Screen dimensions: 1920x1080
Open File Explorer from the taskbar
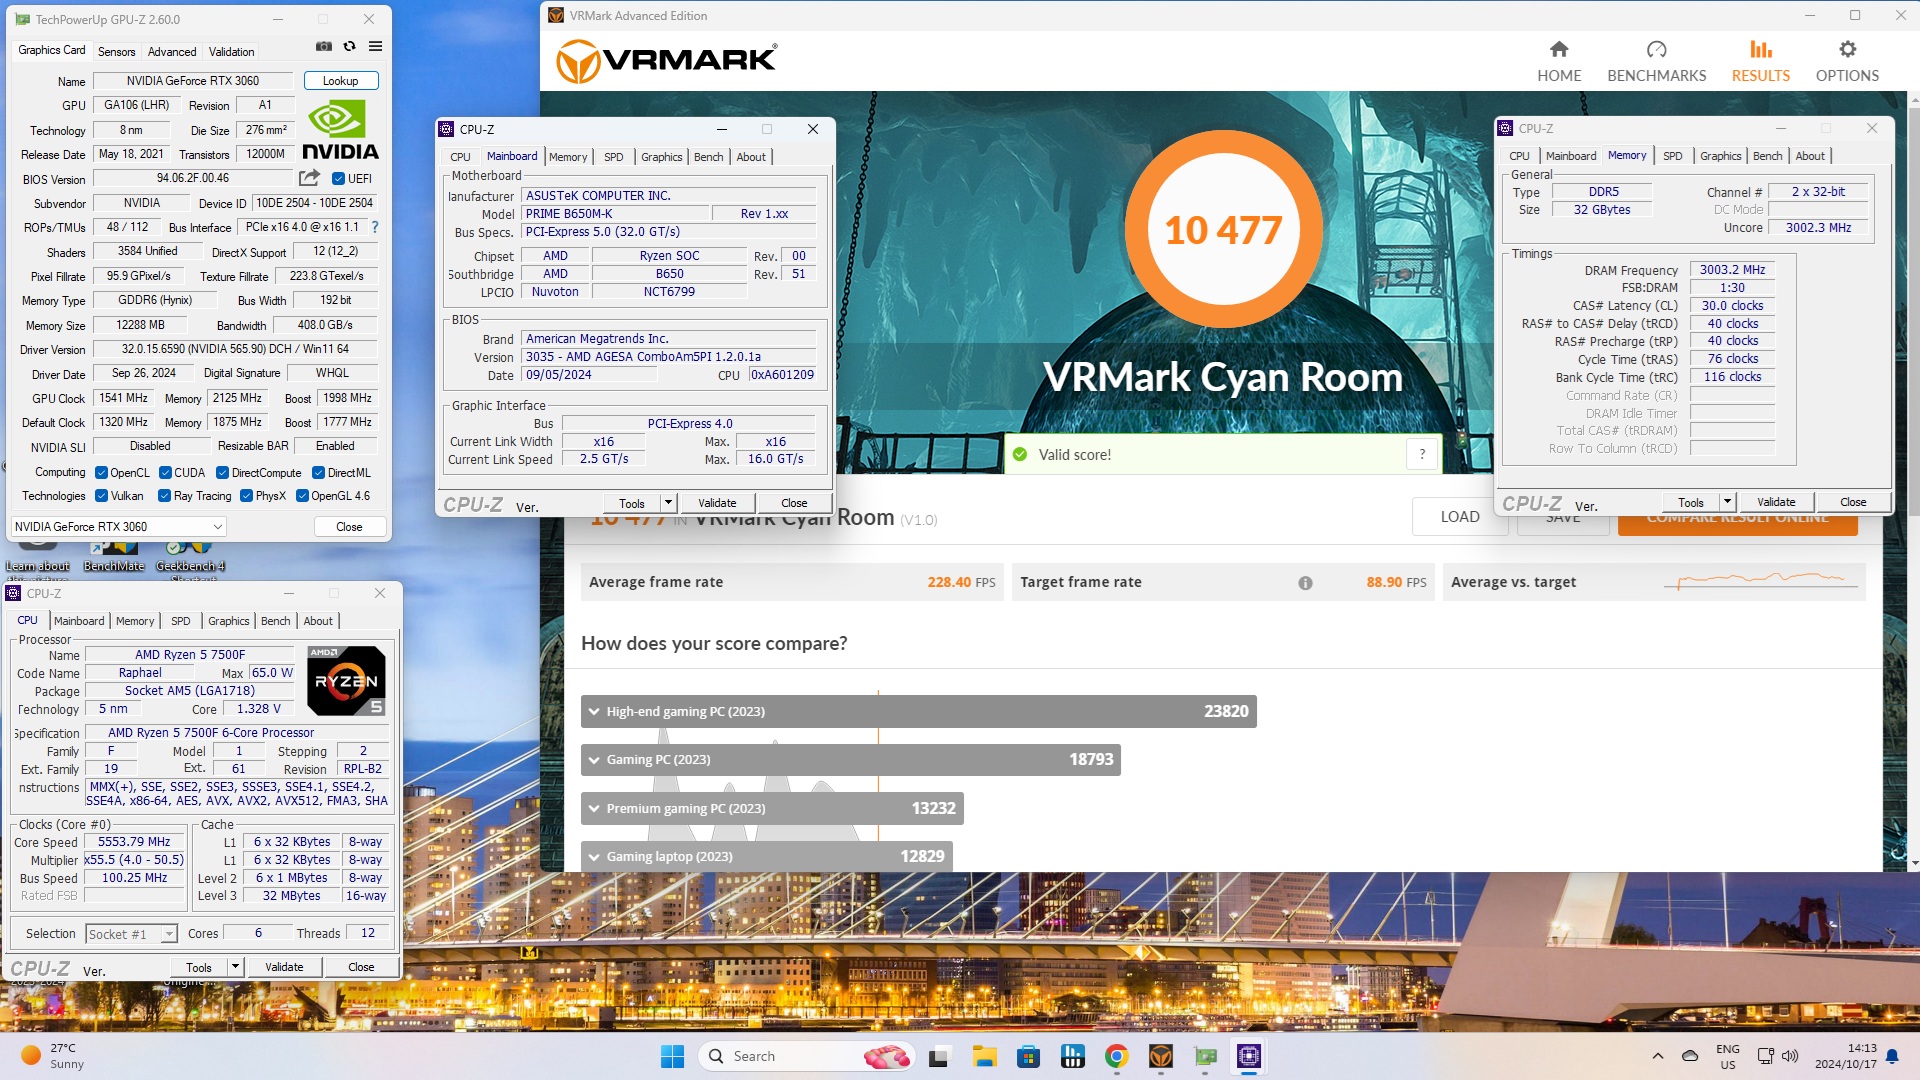(984, 1056)
